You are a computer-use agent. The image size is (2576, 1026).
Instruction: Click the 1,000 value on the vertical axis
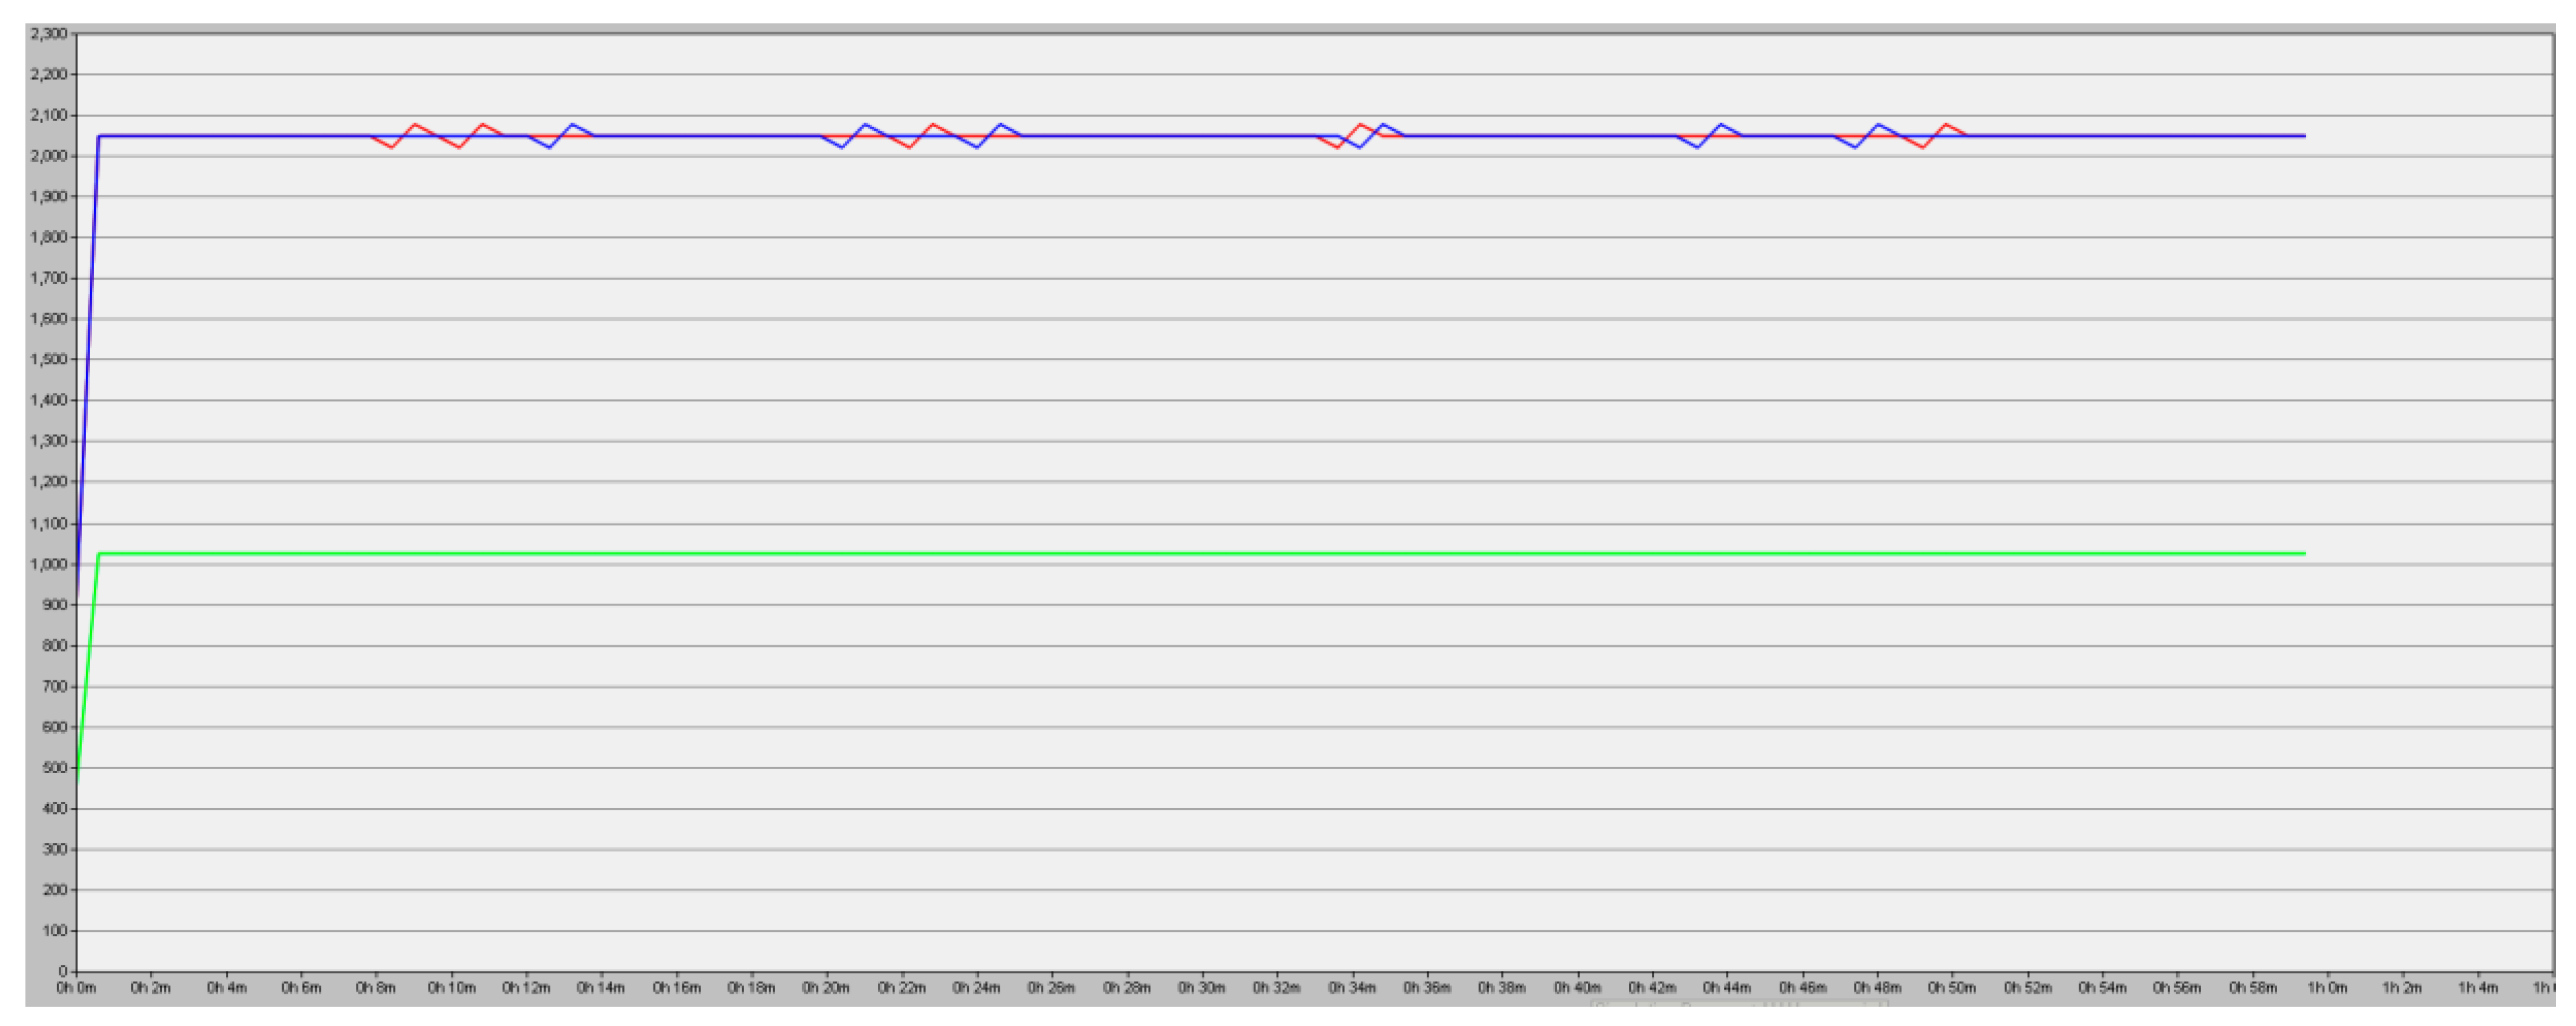click(48, 565)
